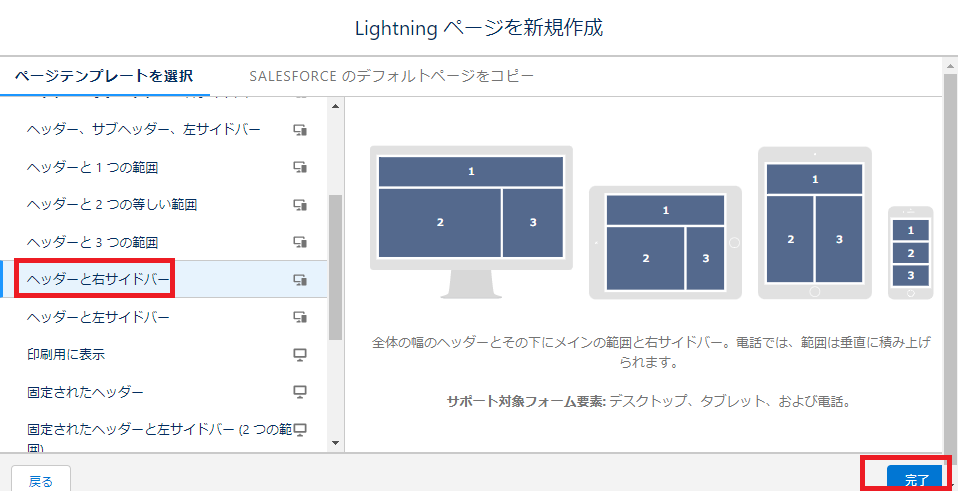Click desktop icon beside 固定されたヘッダー
958x491 pixels.
(299, 391)
